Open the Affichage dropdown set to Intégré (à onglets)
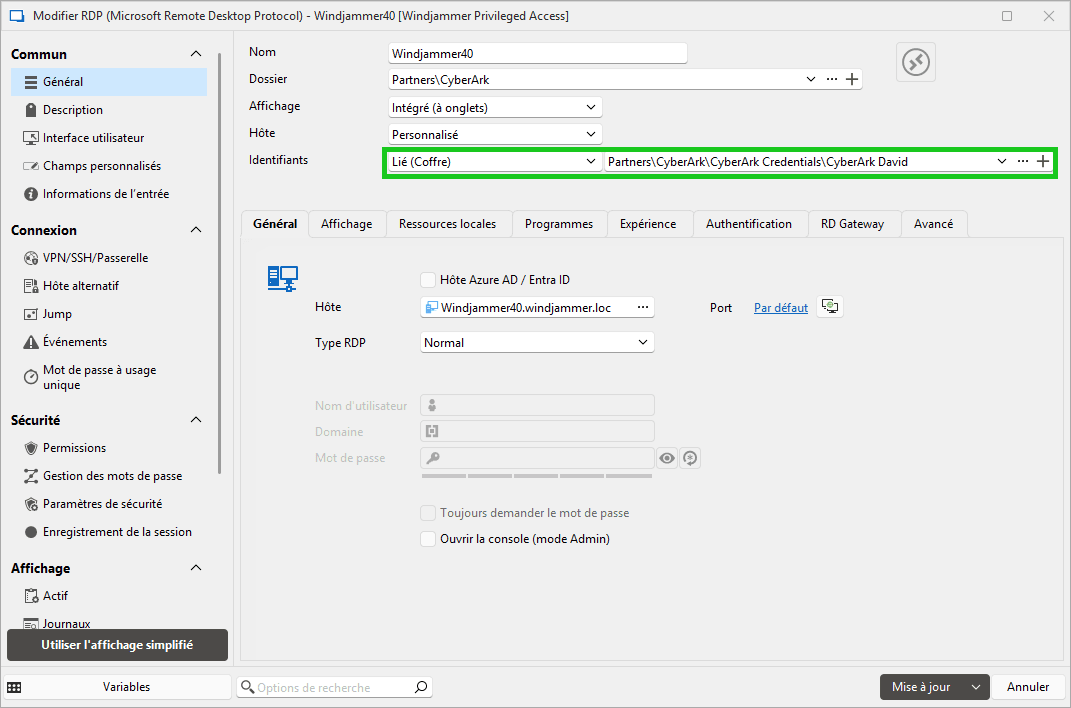 tap(494, 107)
